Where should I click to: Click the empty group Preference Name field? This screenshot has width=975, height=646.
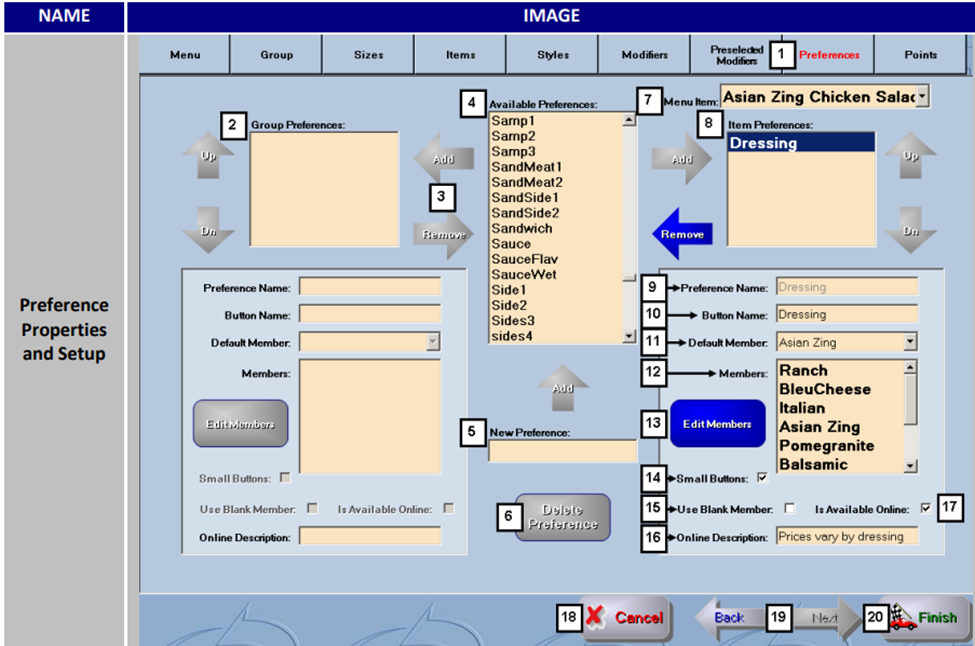coord(370,287)
